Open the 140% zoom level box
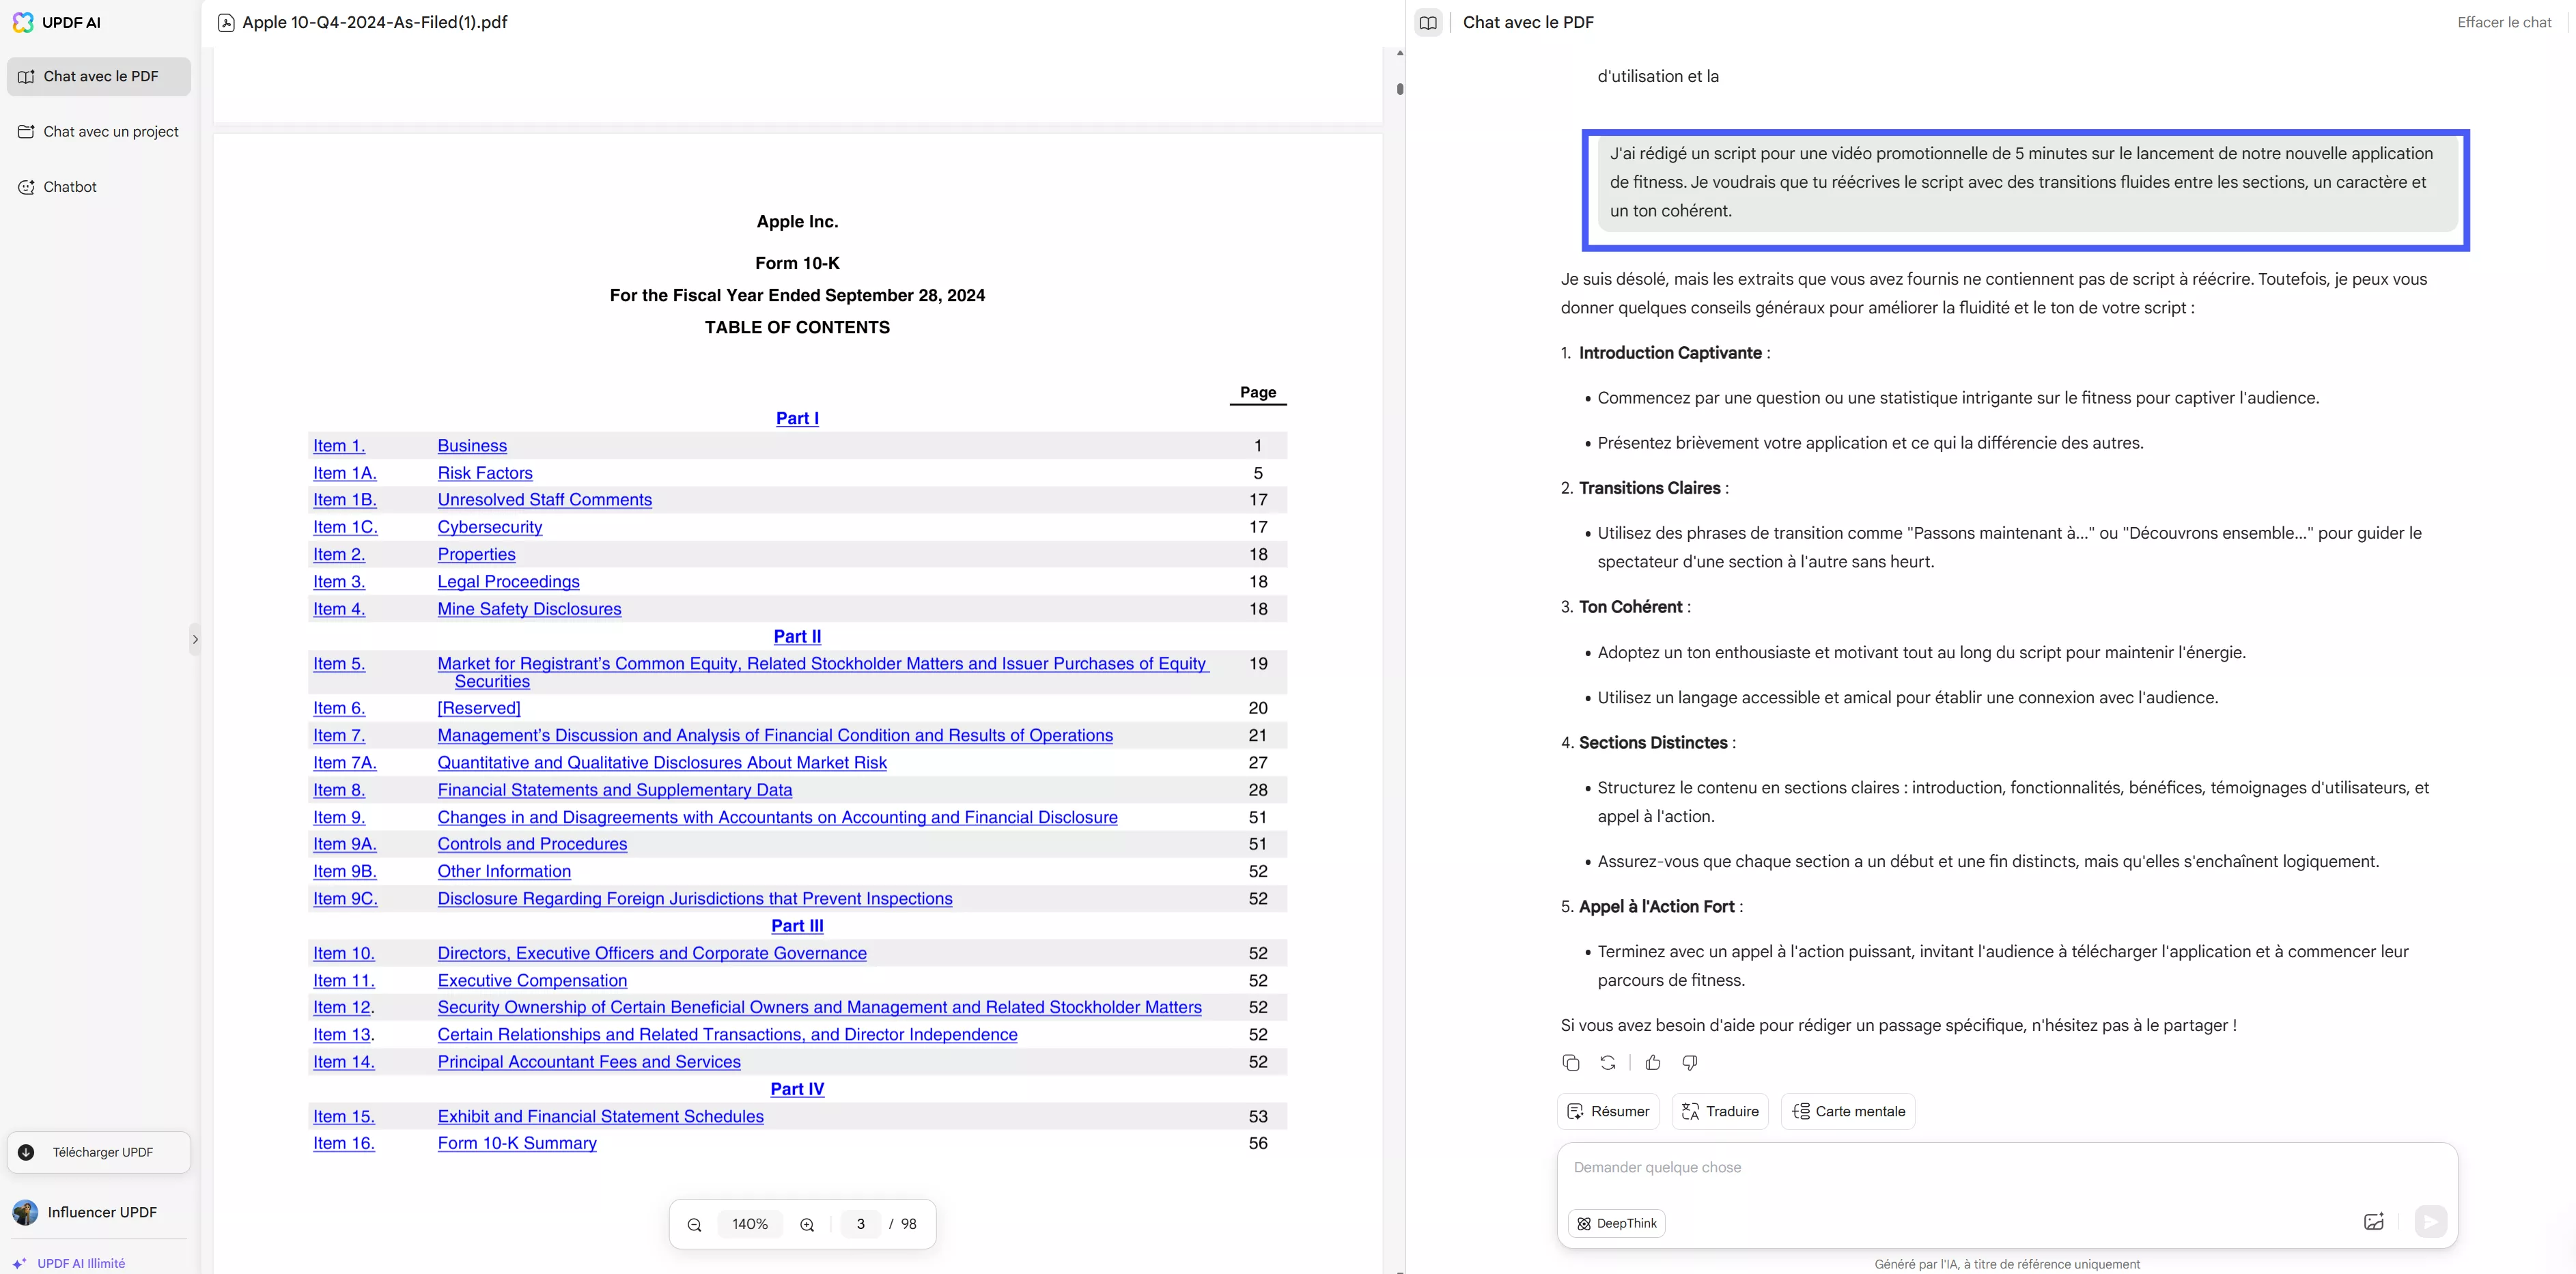 (x=750, y=1224)
